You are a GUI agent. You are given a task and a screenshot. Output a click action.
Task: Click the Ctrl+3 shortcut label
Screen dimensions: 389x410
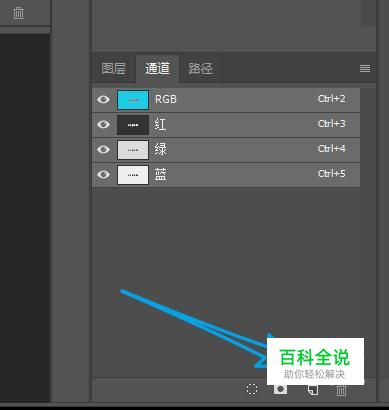click(332, 124)
